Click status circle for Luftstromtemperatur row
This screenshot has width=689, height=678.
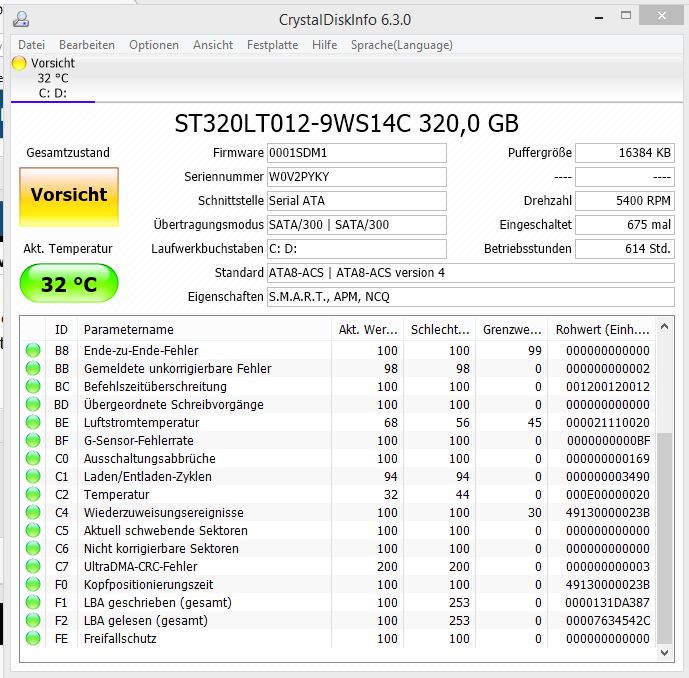click(33, 422)
